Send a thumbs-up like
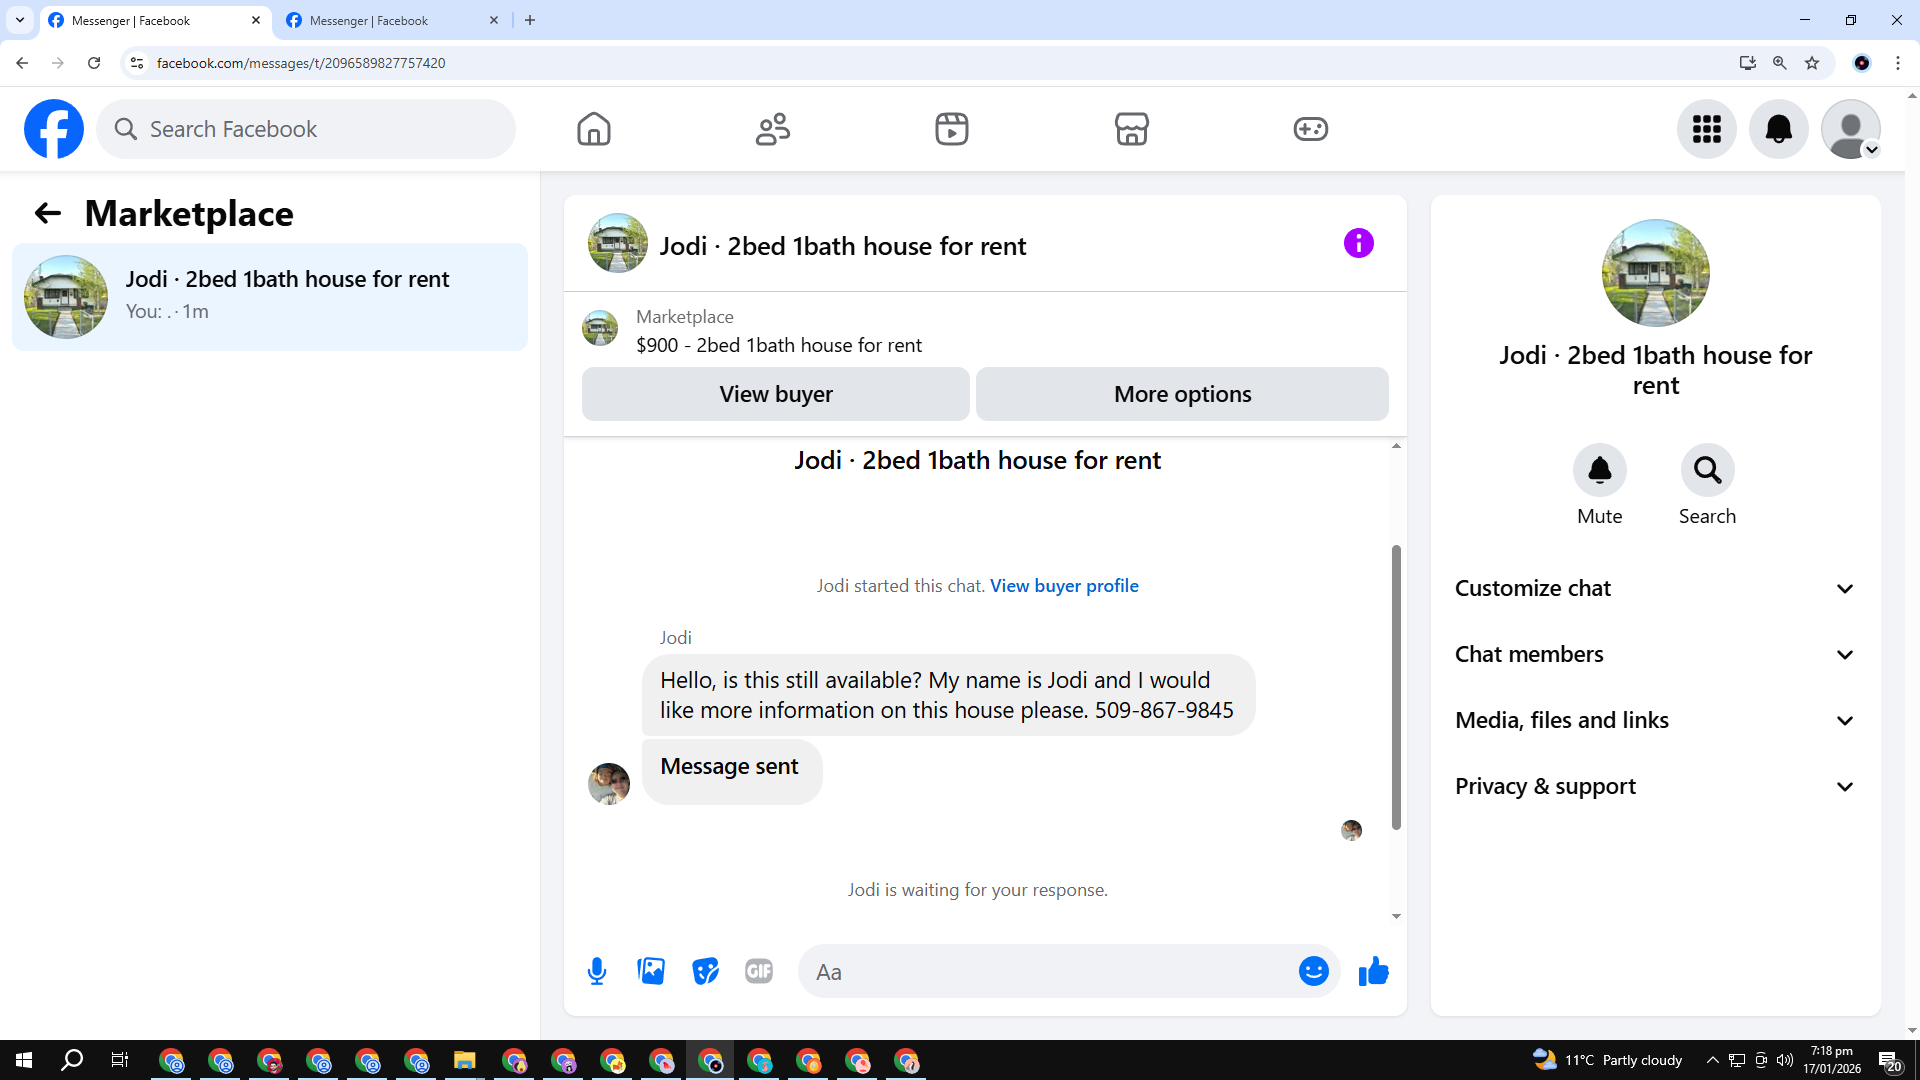The height and width of the screenshot is (1080, 1920). (x=1373, y=971)
